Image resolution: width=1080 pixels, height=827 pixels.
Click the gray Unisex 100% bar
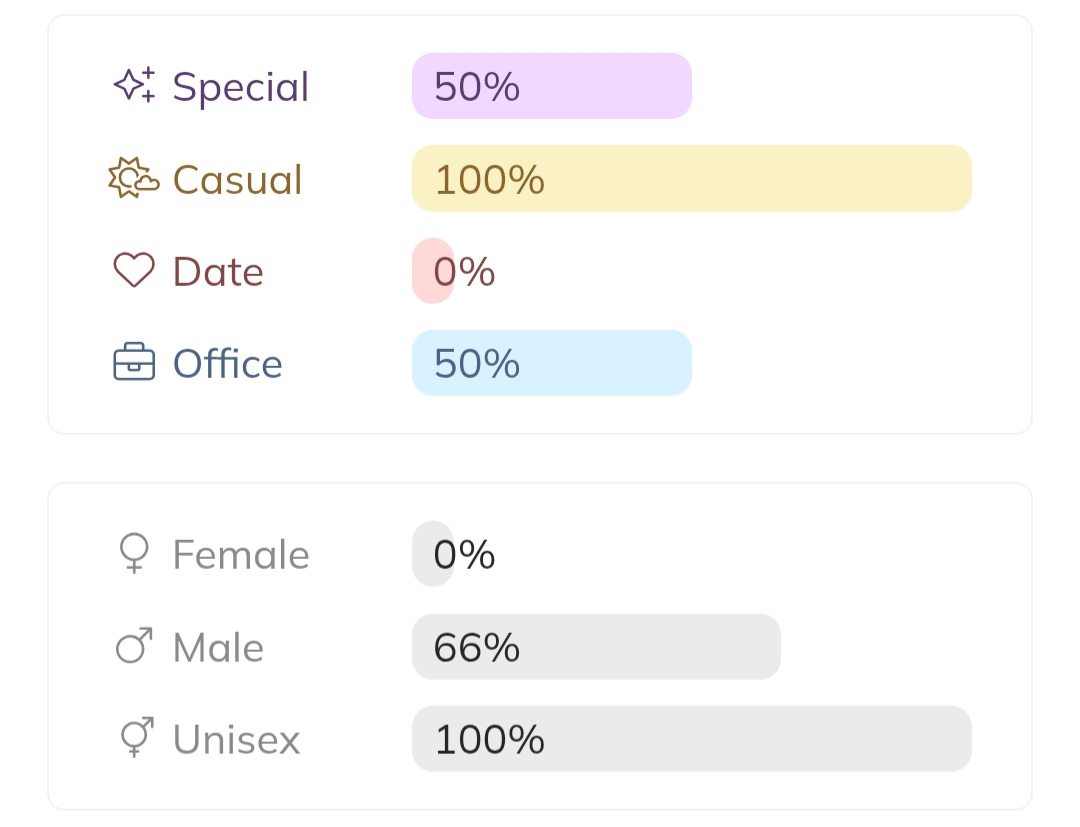click(x=691, y=739)
